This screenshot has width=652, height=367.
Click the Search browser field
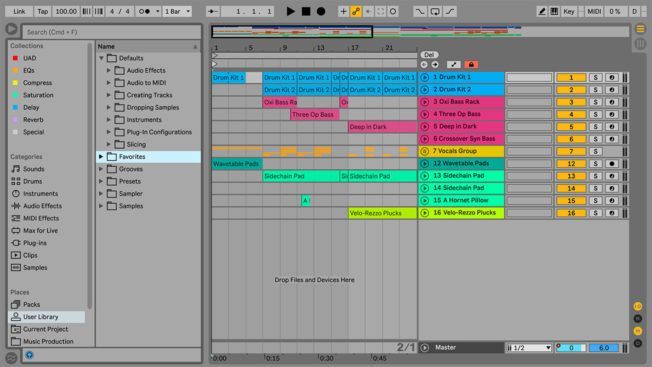click(x=111, y=32)
